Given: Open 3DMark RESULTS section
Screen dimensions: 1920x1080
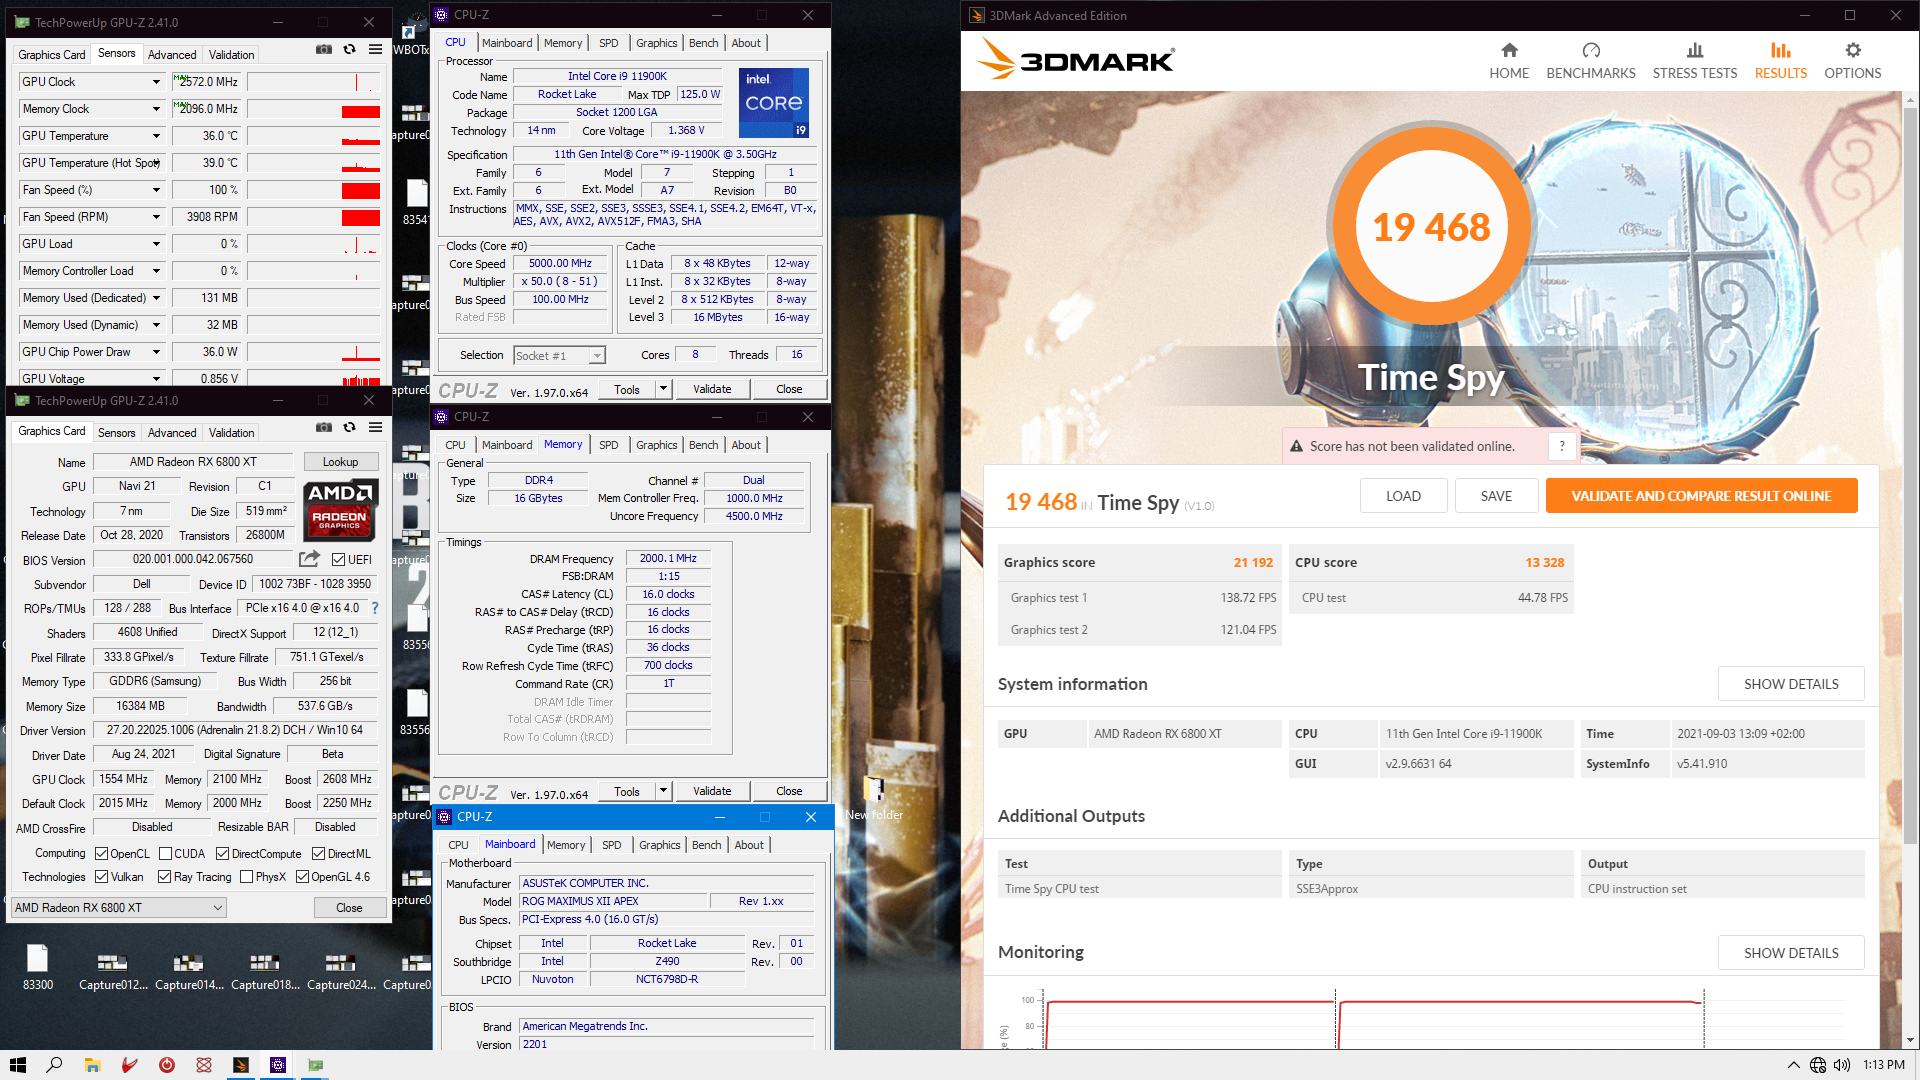Looking at the screenshot, I should [1780, 61].
